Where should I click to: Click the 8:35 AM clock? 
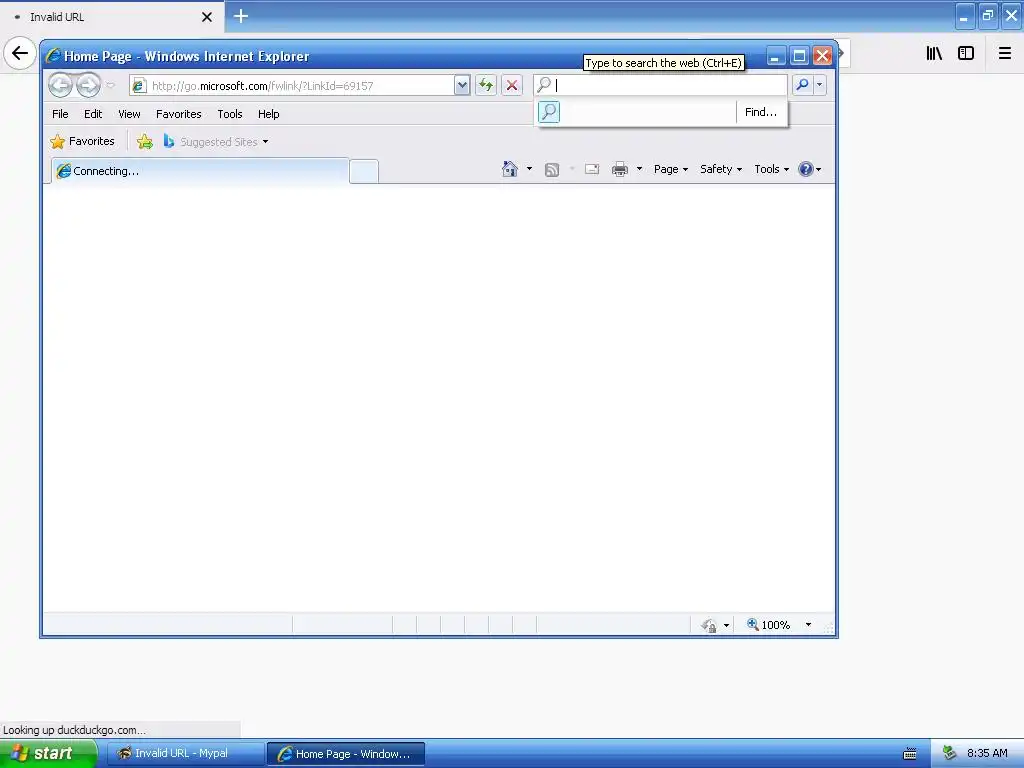point(987,754)
